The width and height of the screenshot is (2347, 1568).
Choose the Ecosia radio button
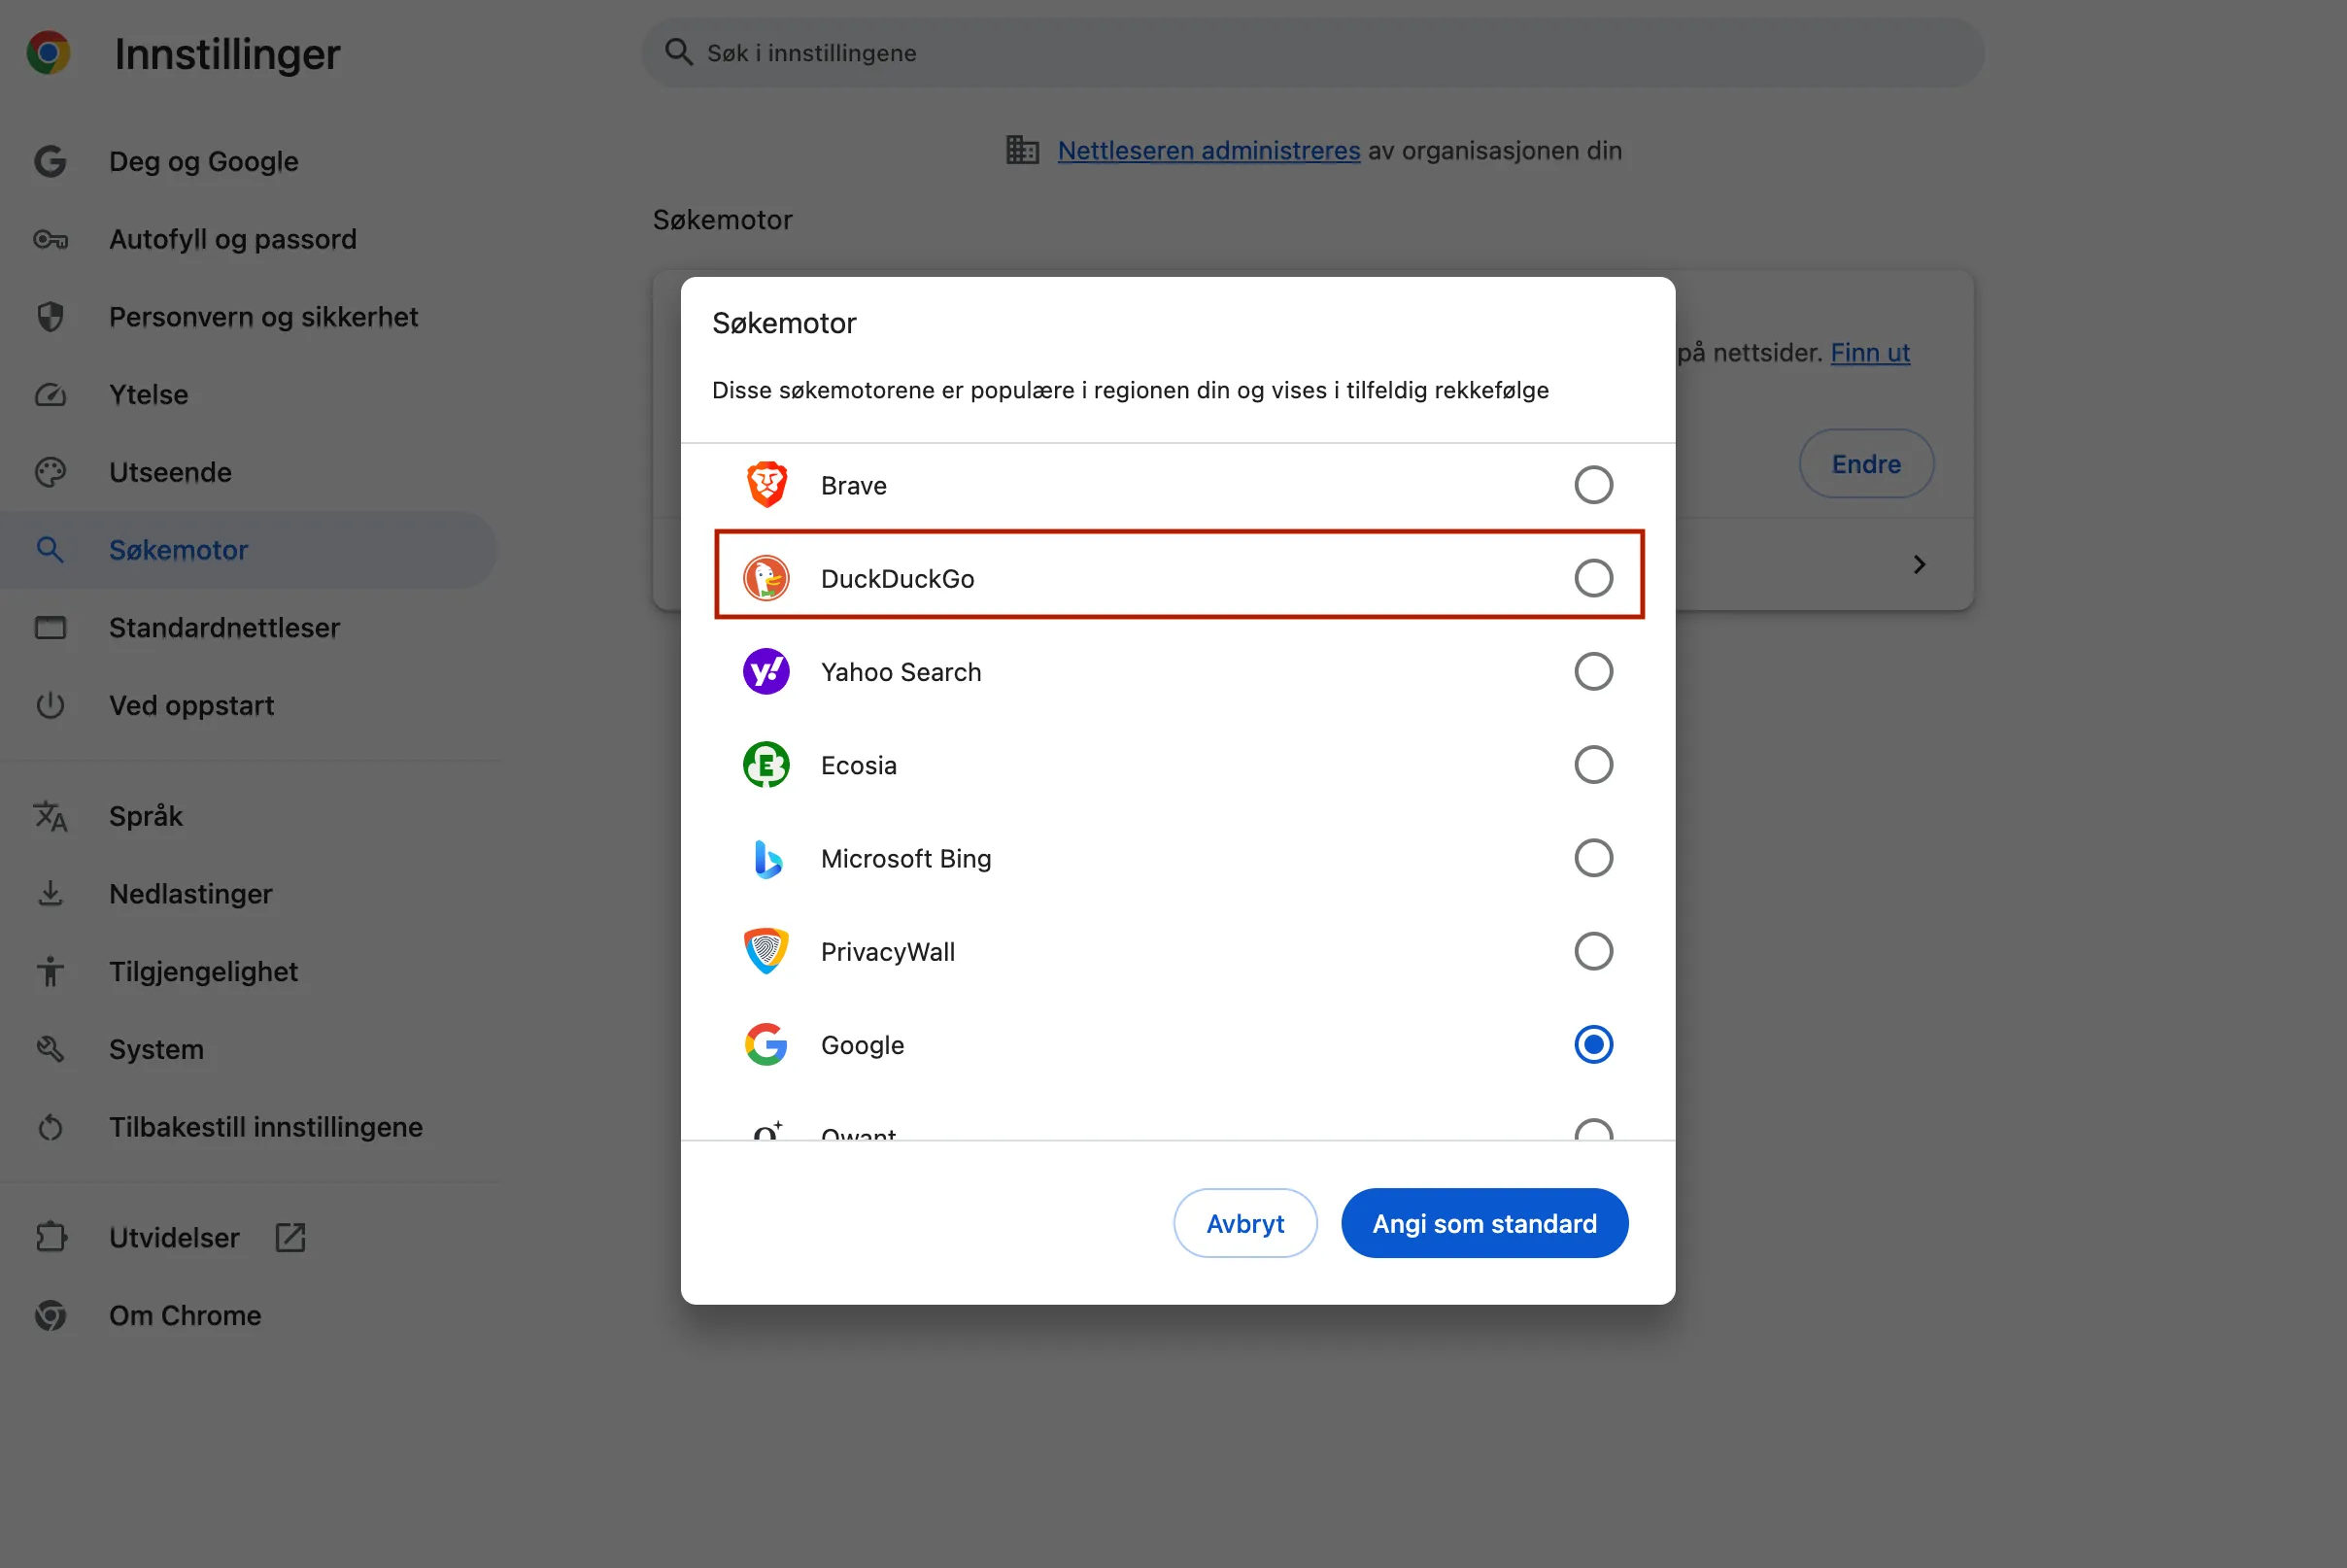point(1593,765)
